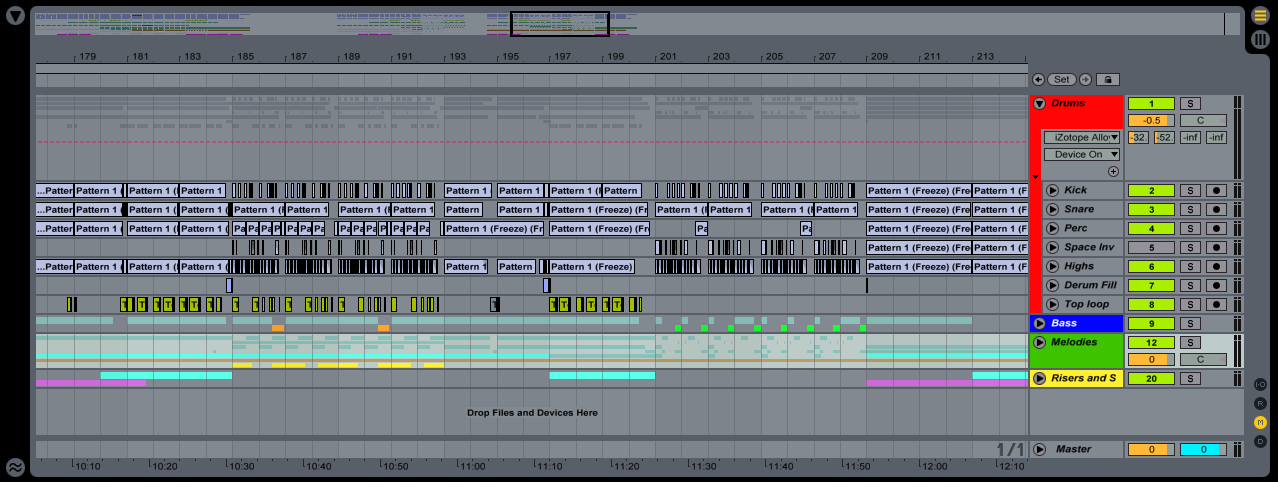Toggle the lock envelopes icon

[x=1107, y=79]
